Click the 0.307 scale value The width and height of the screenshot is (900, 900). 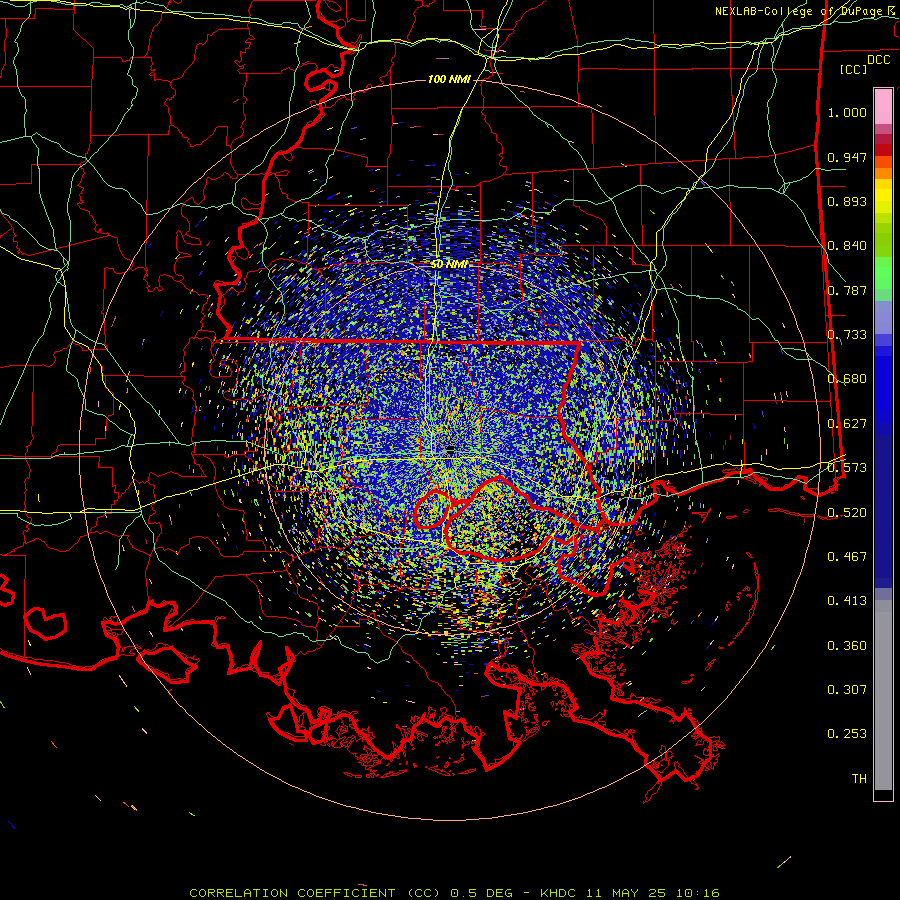point(847,690)
